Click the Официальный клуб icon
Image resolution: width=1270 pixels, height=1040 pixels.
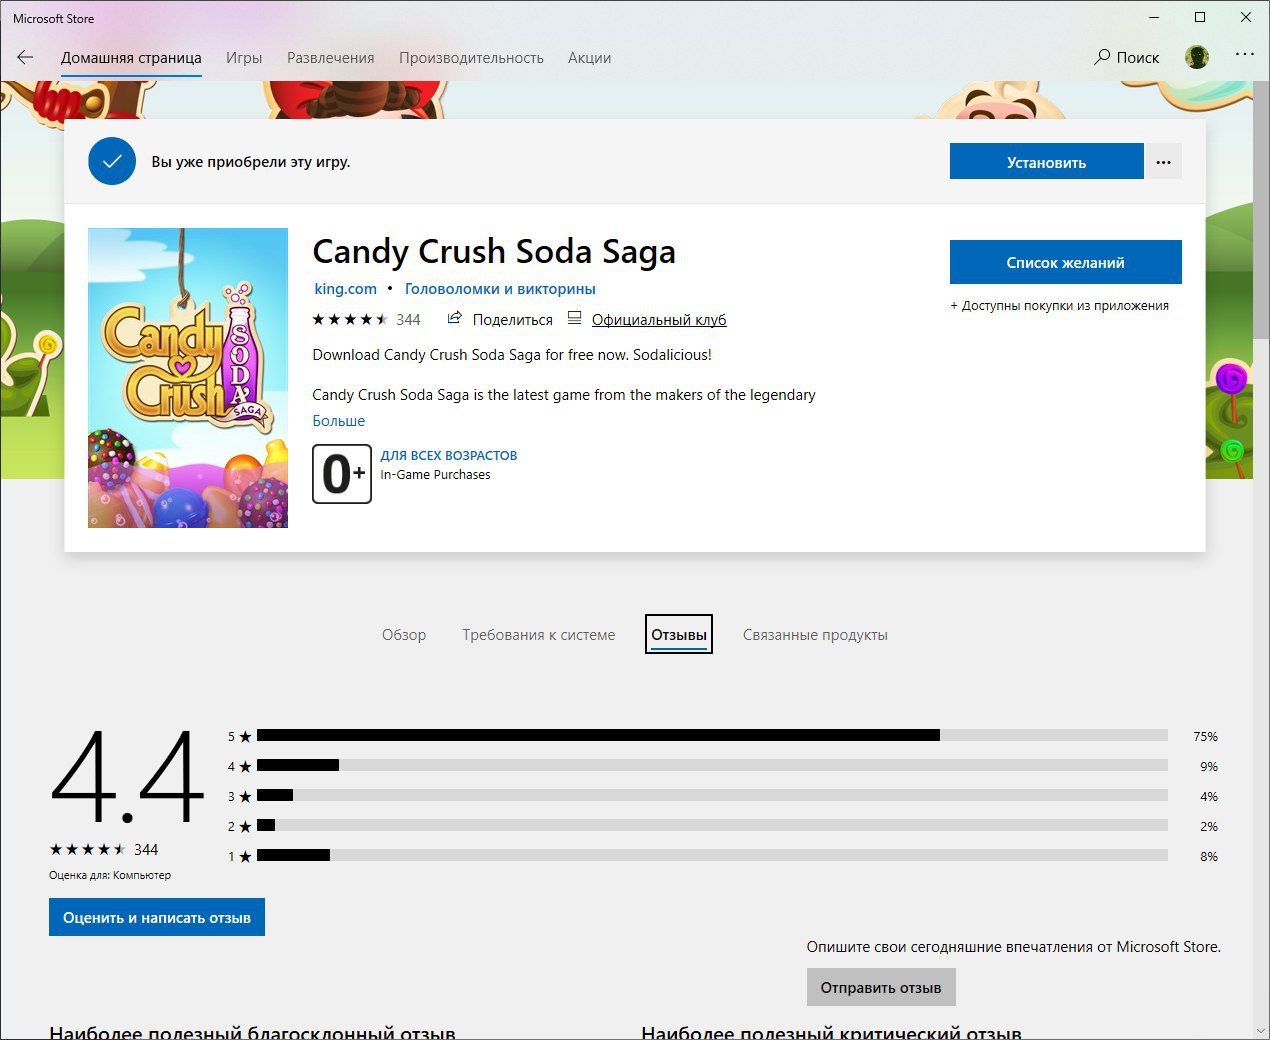coord(574,319)
